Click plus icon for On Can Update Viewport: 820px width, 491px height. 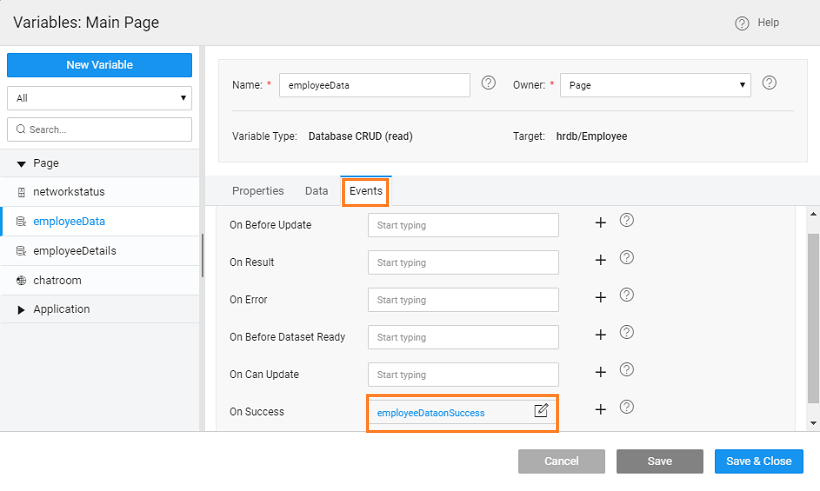pos(600,372)
